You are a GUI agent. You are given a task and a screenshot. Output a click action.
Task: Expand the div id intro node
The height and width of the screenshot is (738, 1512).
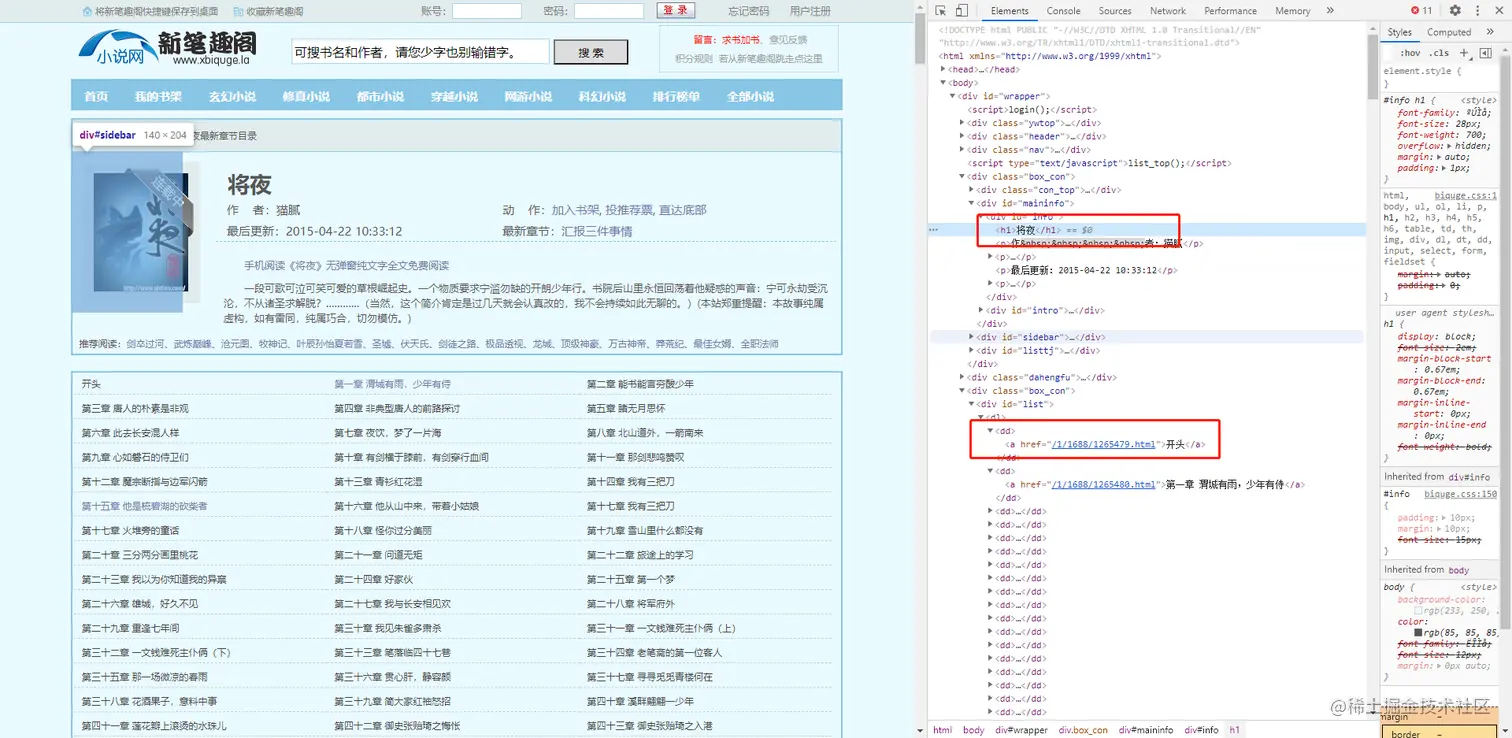tap(980, 310)
